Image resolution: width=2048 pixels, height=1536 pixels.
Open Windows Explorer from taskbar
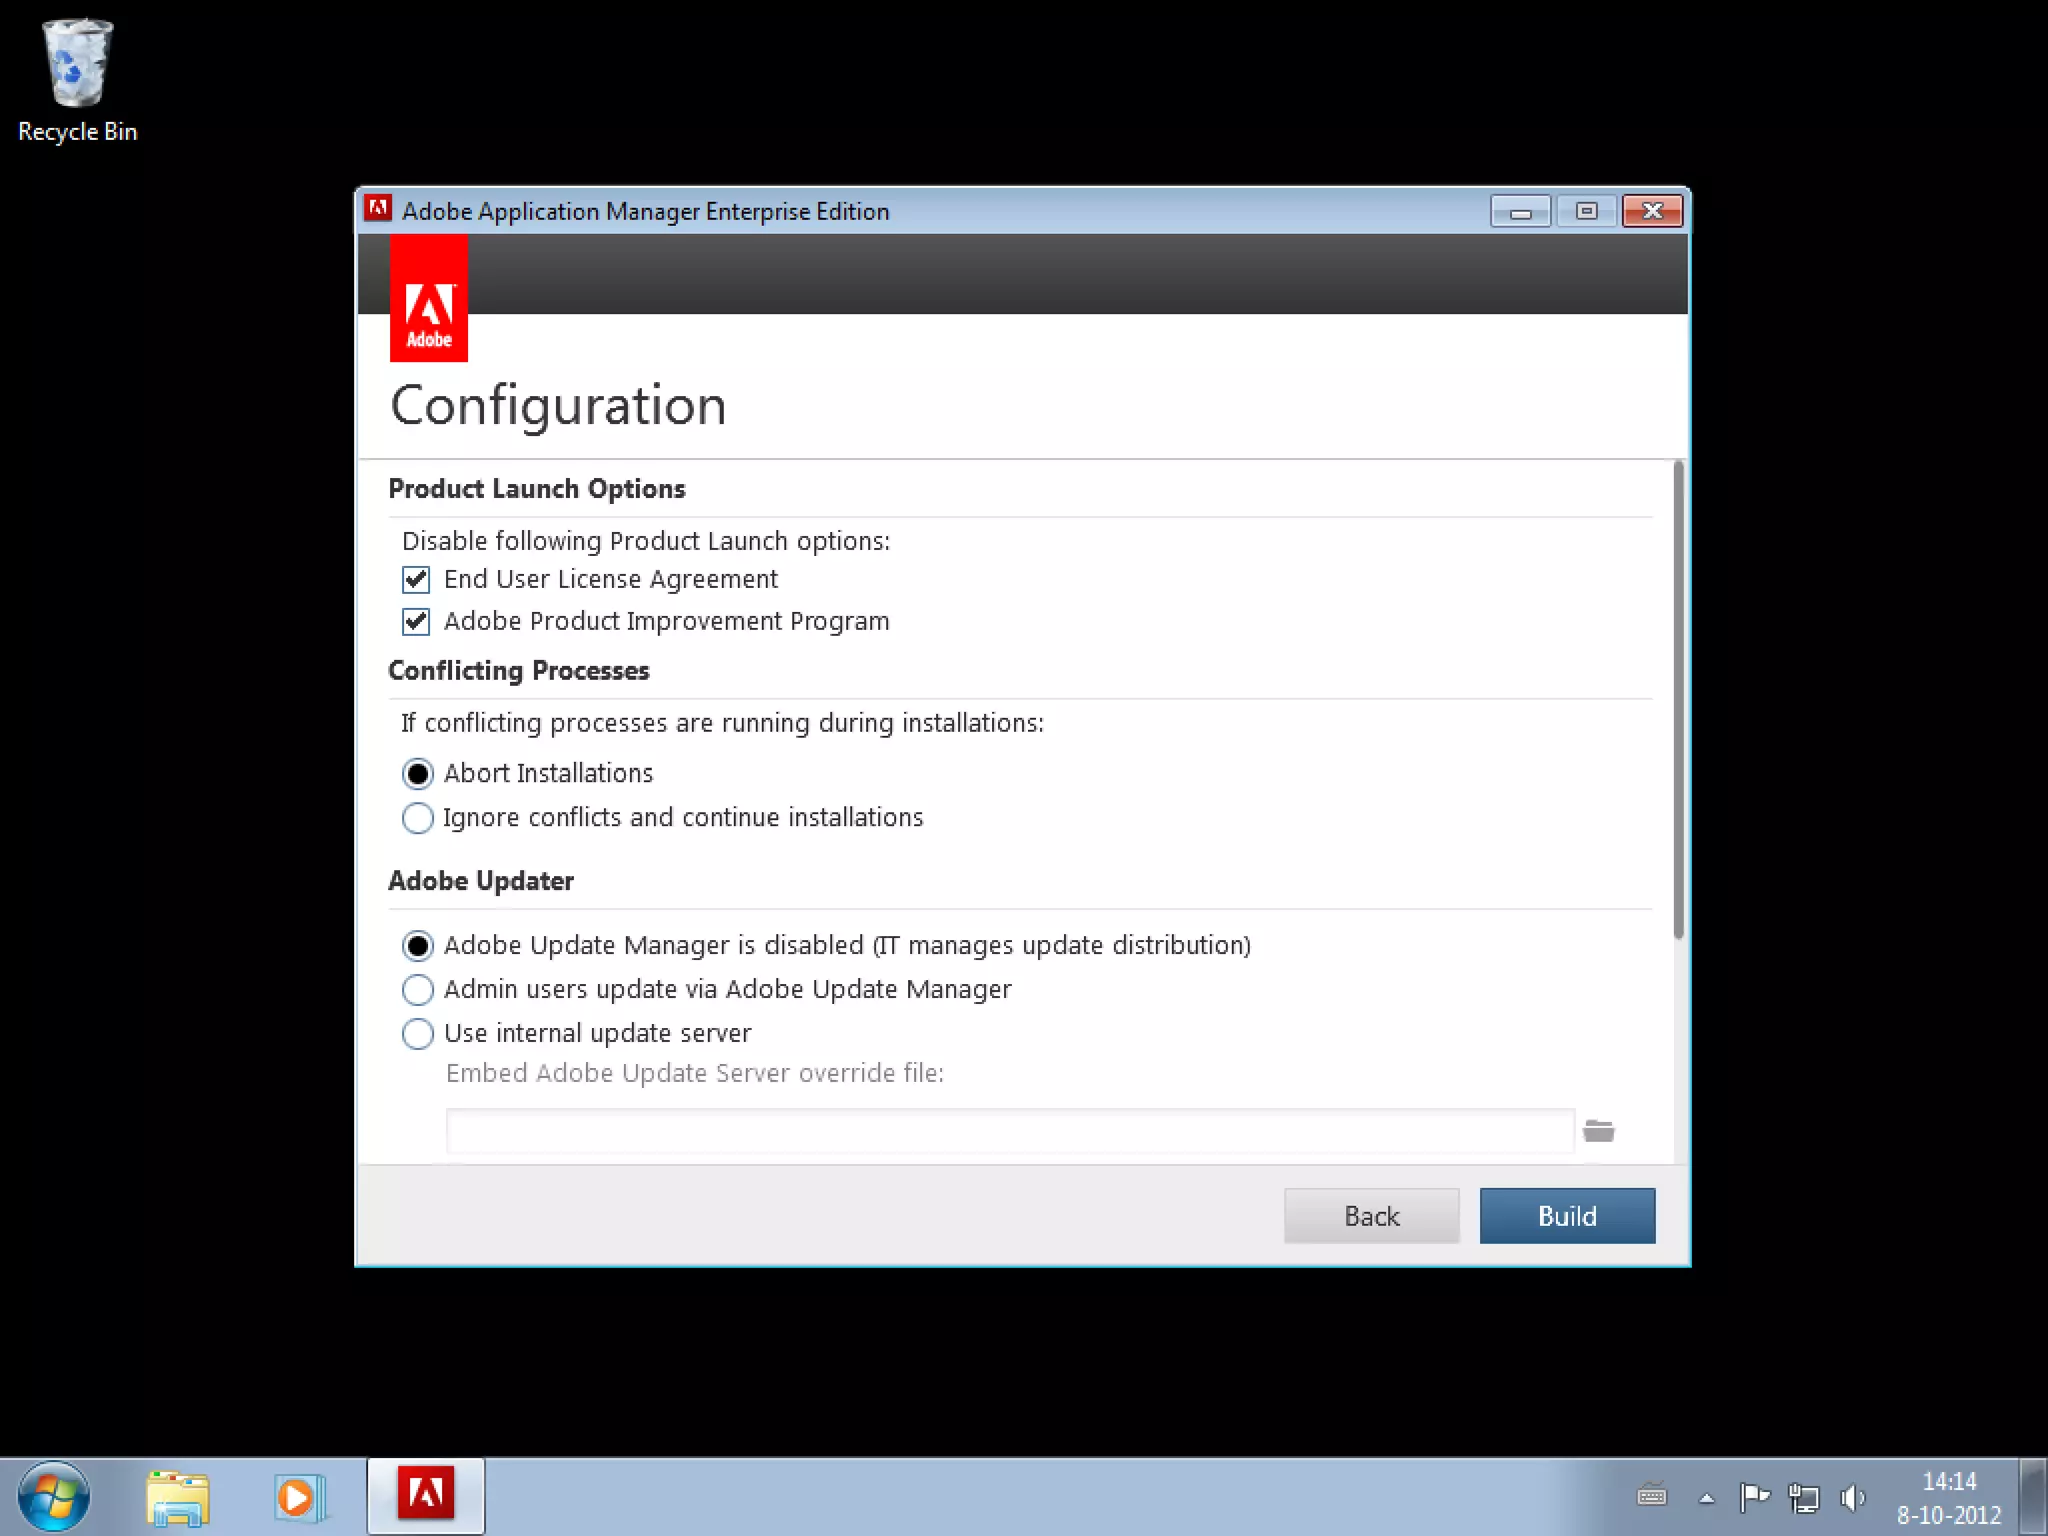177,1497
